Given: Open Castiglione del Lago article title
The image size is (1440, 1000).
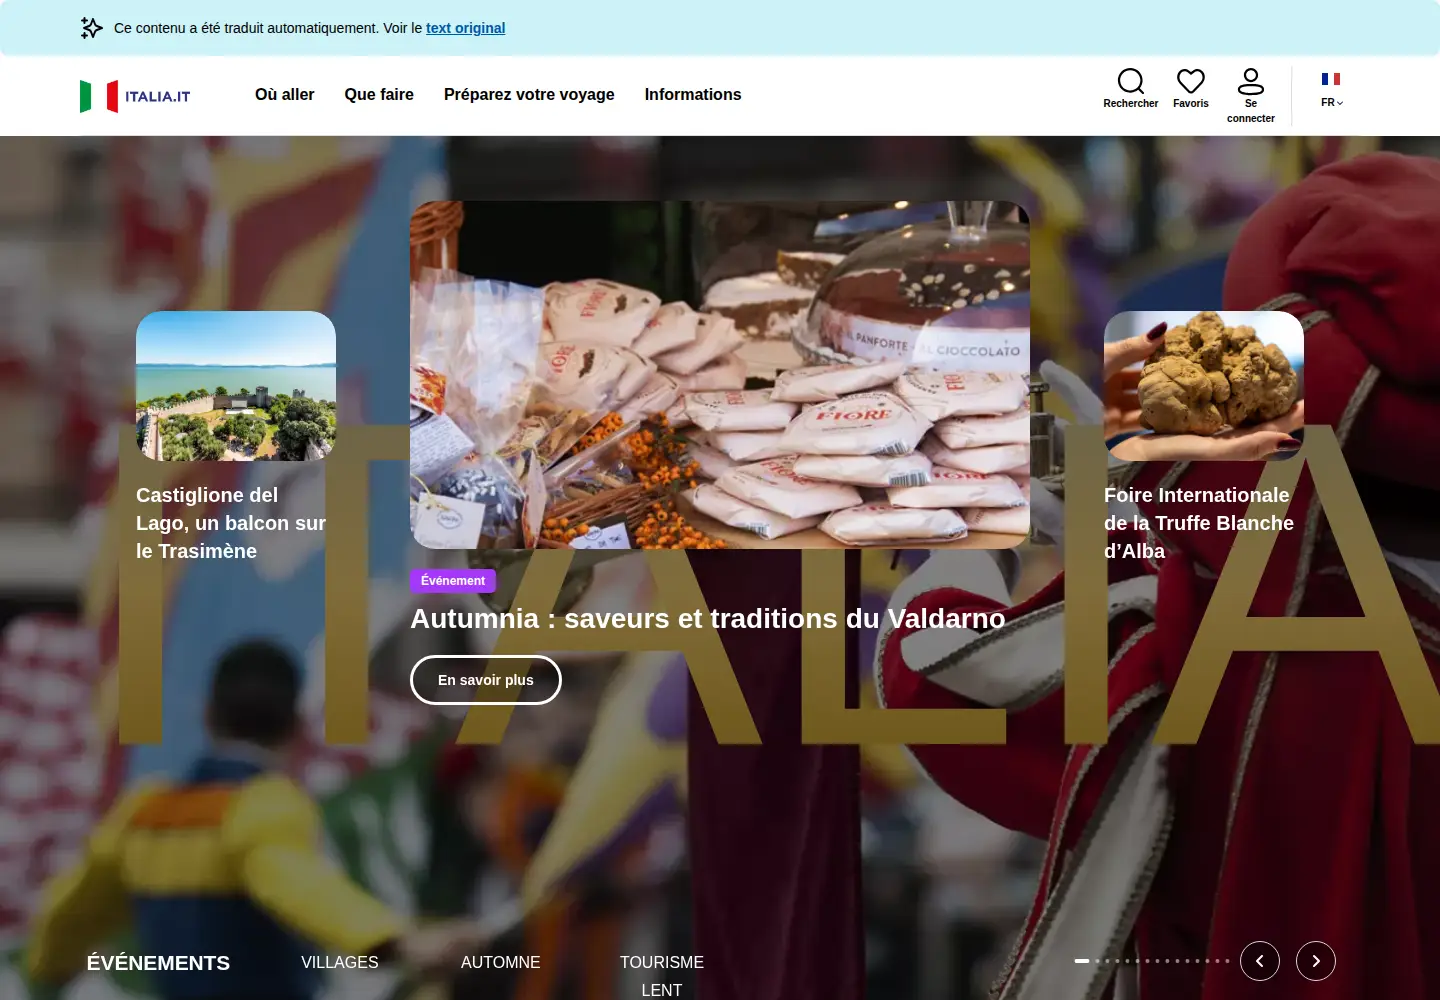Looking at the screenshot, I should click(x=231, y=523).
